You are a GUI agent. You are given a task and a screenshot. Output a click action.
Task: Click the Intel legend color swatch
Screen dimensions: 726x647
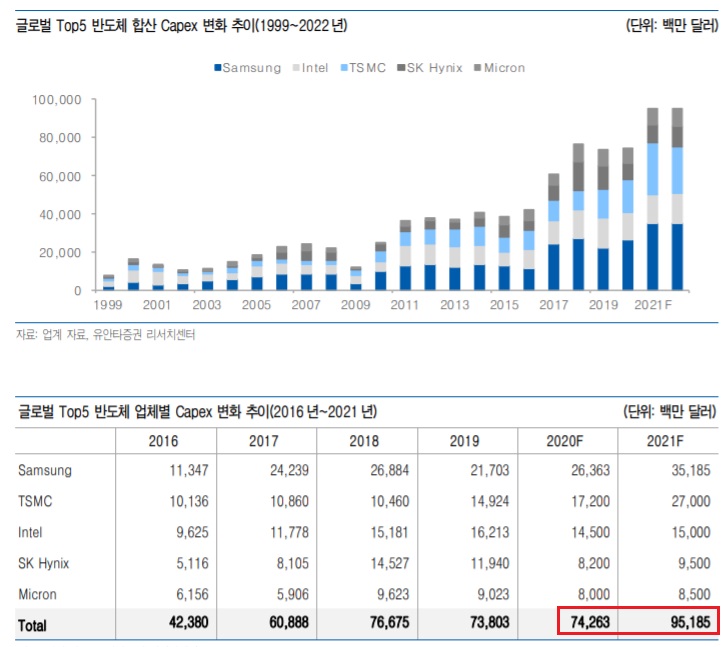point(297,68)
